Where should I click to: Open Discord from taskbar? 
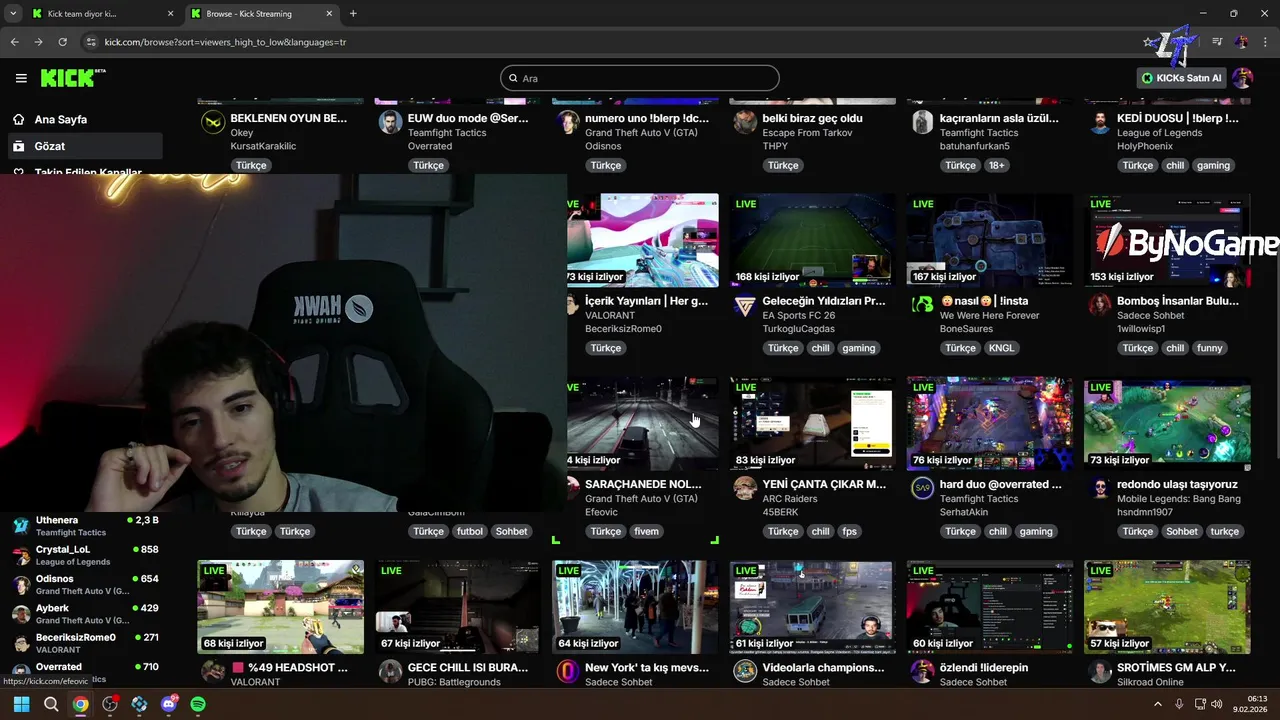point(169,704)
